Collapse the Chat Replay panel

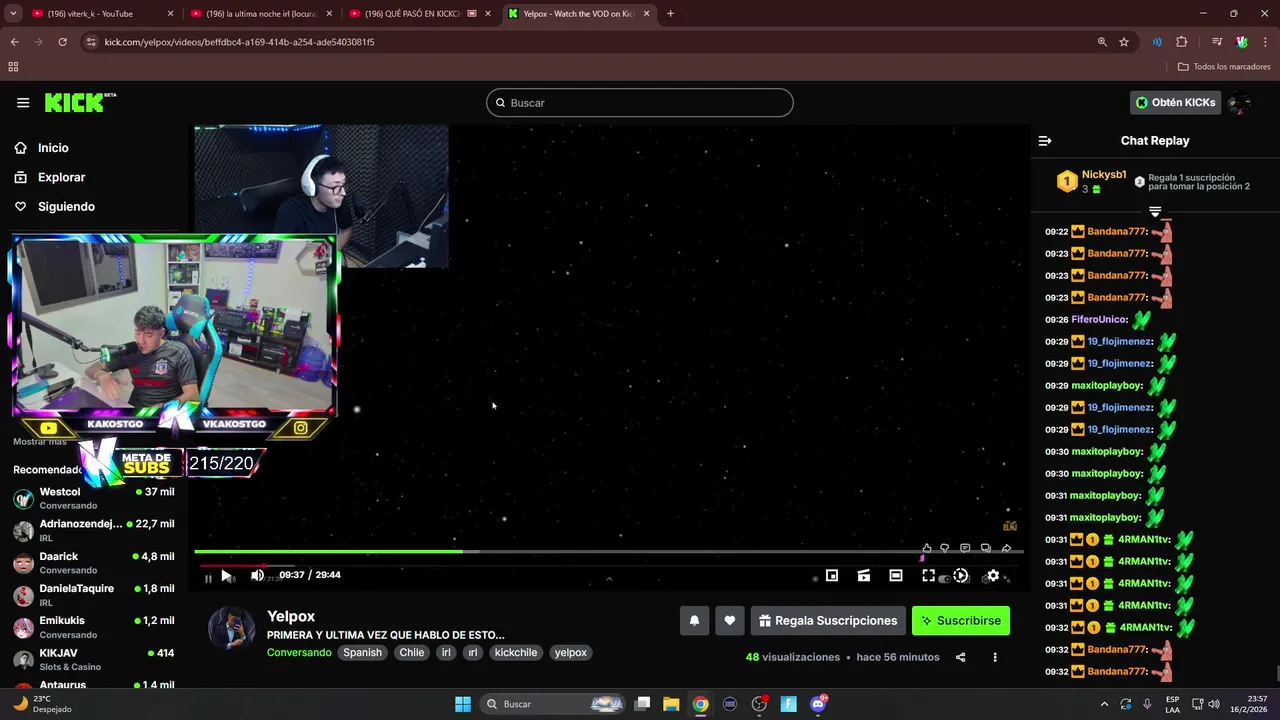pyautogui.click(x=1045, y=141)
